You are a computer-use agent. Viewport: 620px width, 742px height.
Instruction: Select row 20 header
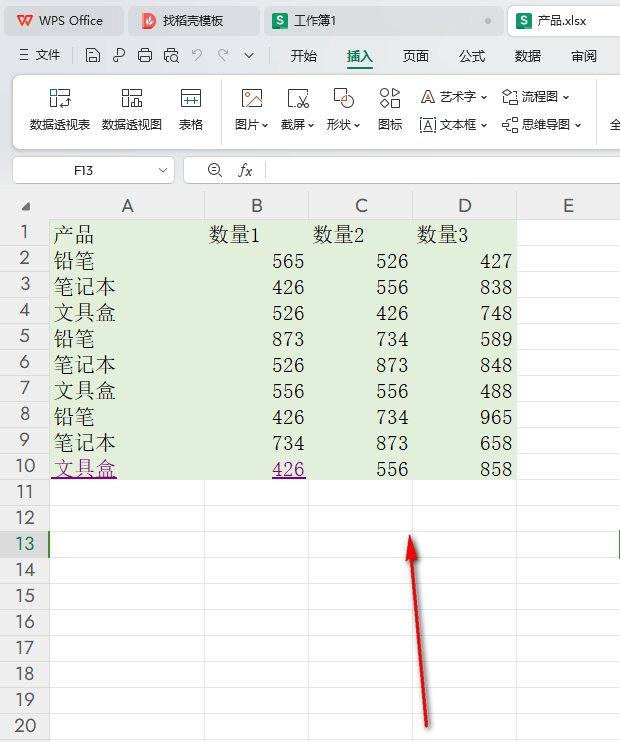pos(25,726)
